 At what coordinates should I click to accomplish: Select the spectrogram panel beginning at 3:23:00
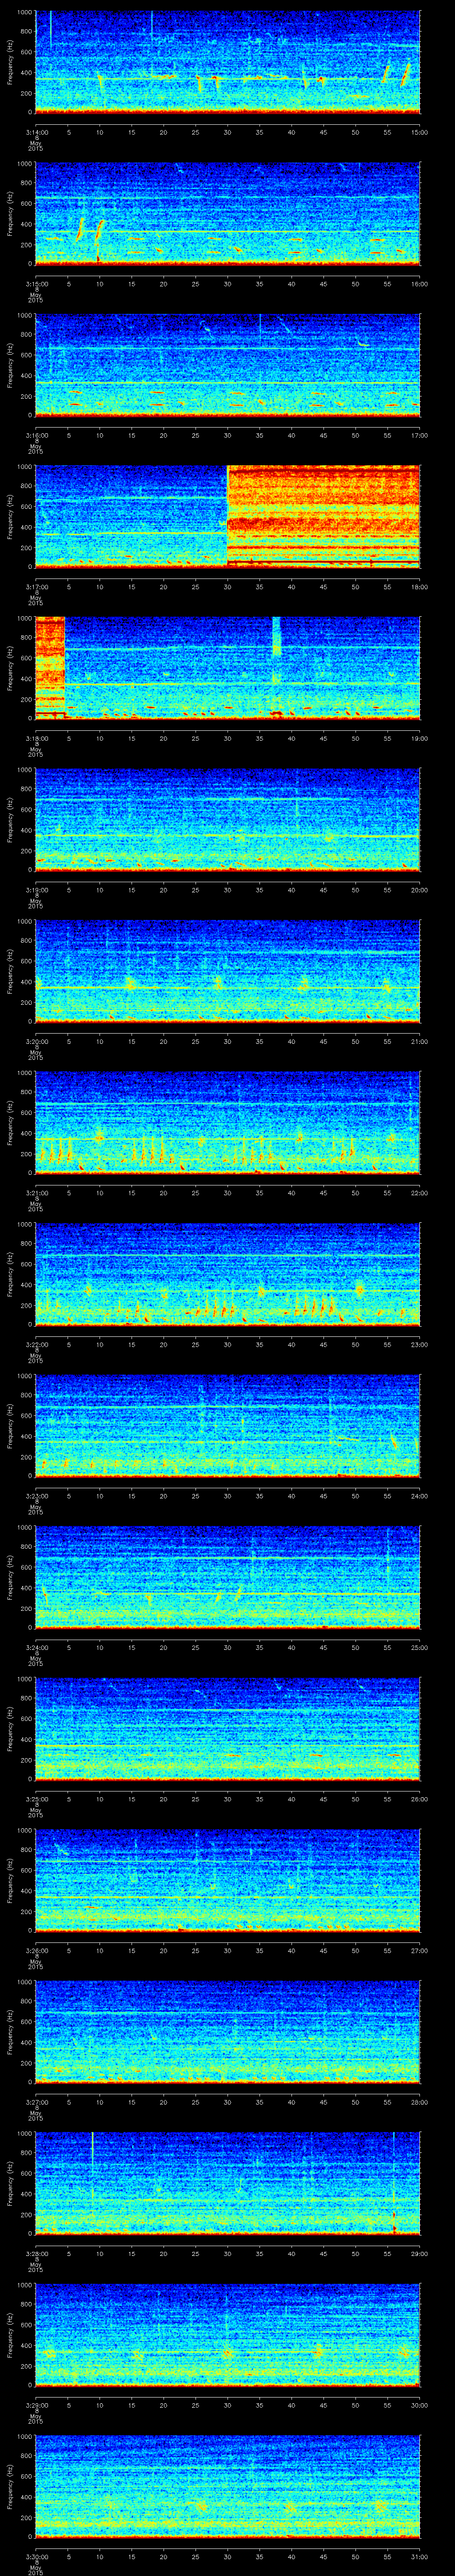(228, 1425)
